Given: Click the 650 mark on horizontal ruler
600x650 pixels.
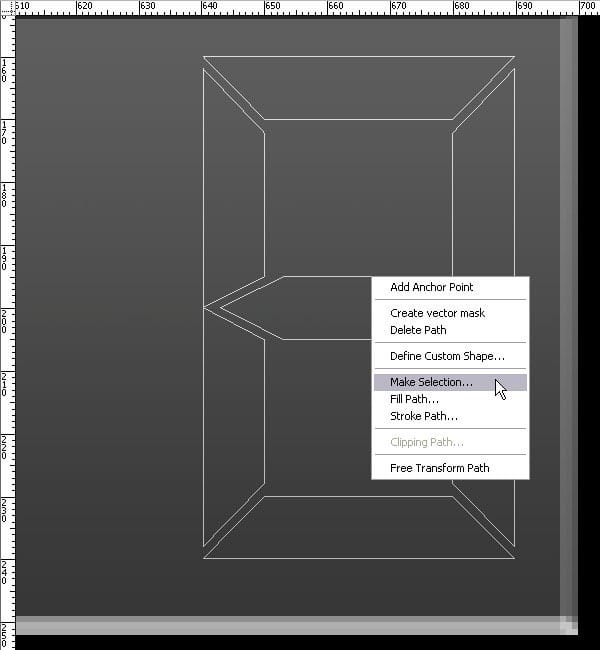Looking at the screenshot, I should click(x=272, y=6).
